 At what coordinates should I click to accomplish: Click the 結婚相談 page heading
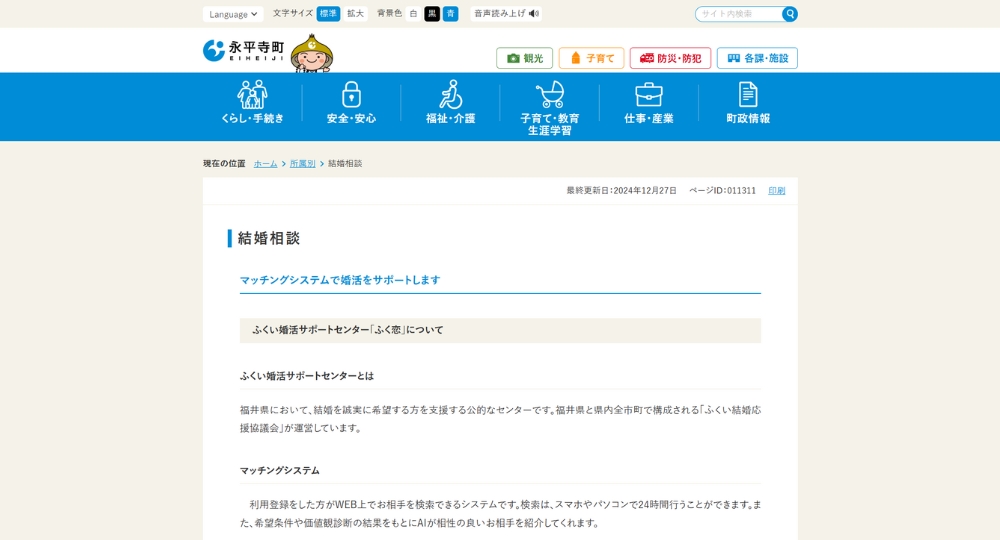(x=268, y=238)
